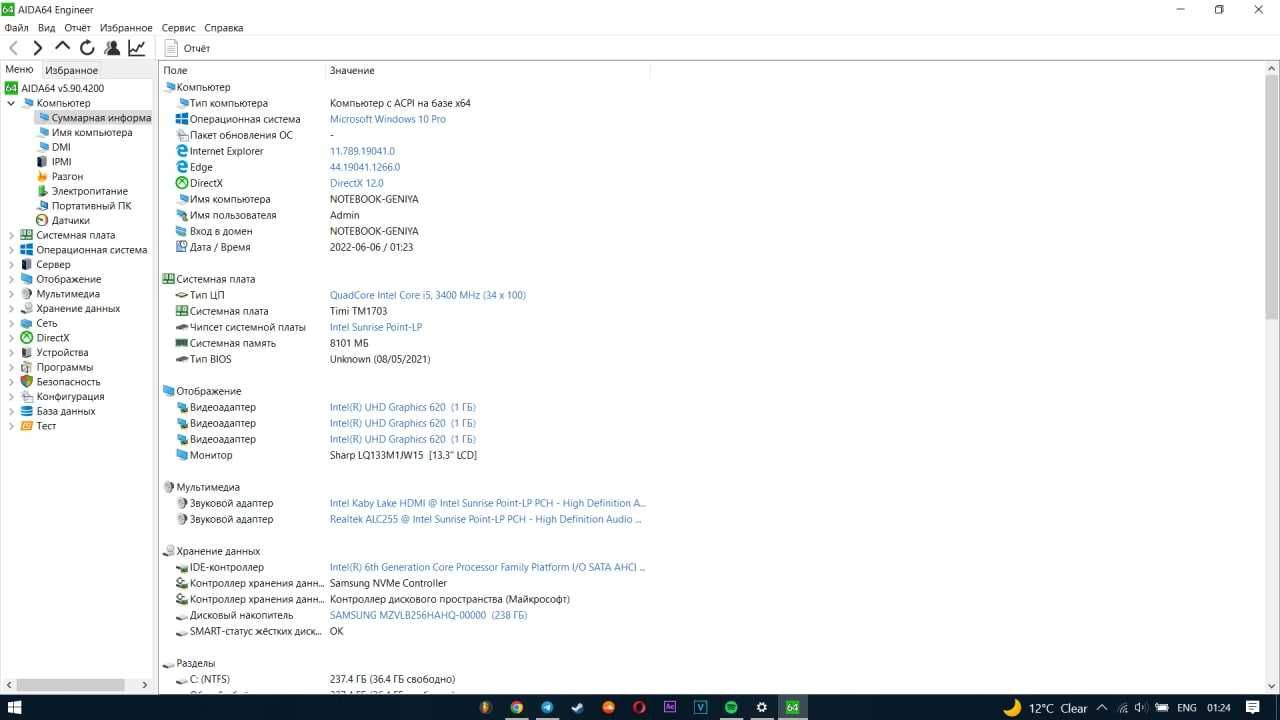Image resolution: width=1280 pixels, height=720 pixels.
Task: Open Telegram from the taskbar
Action: click(547, 707)
